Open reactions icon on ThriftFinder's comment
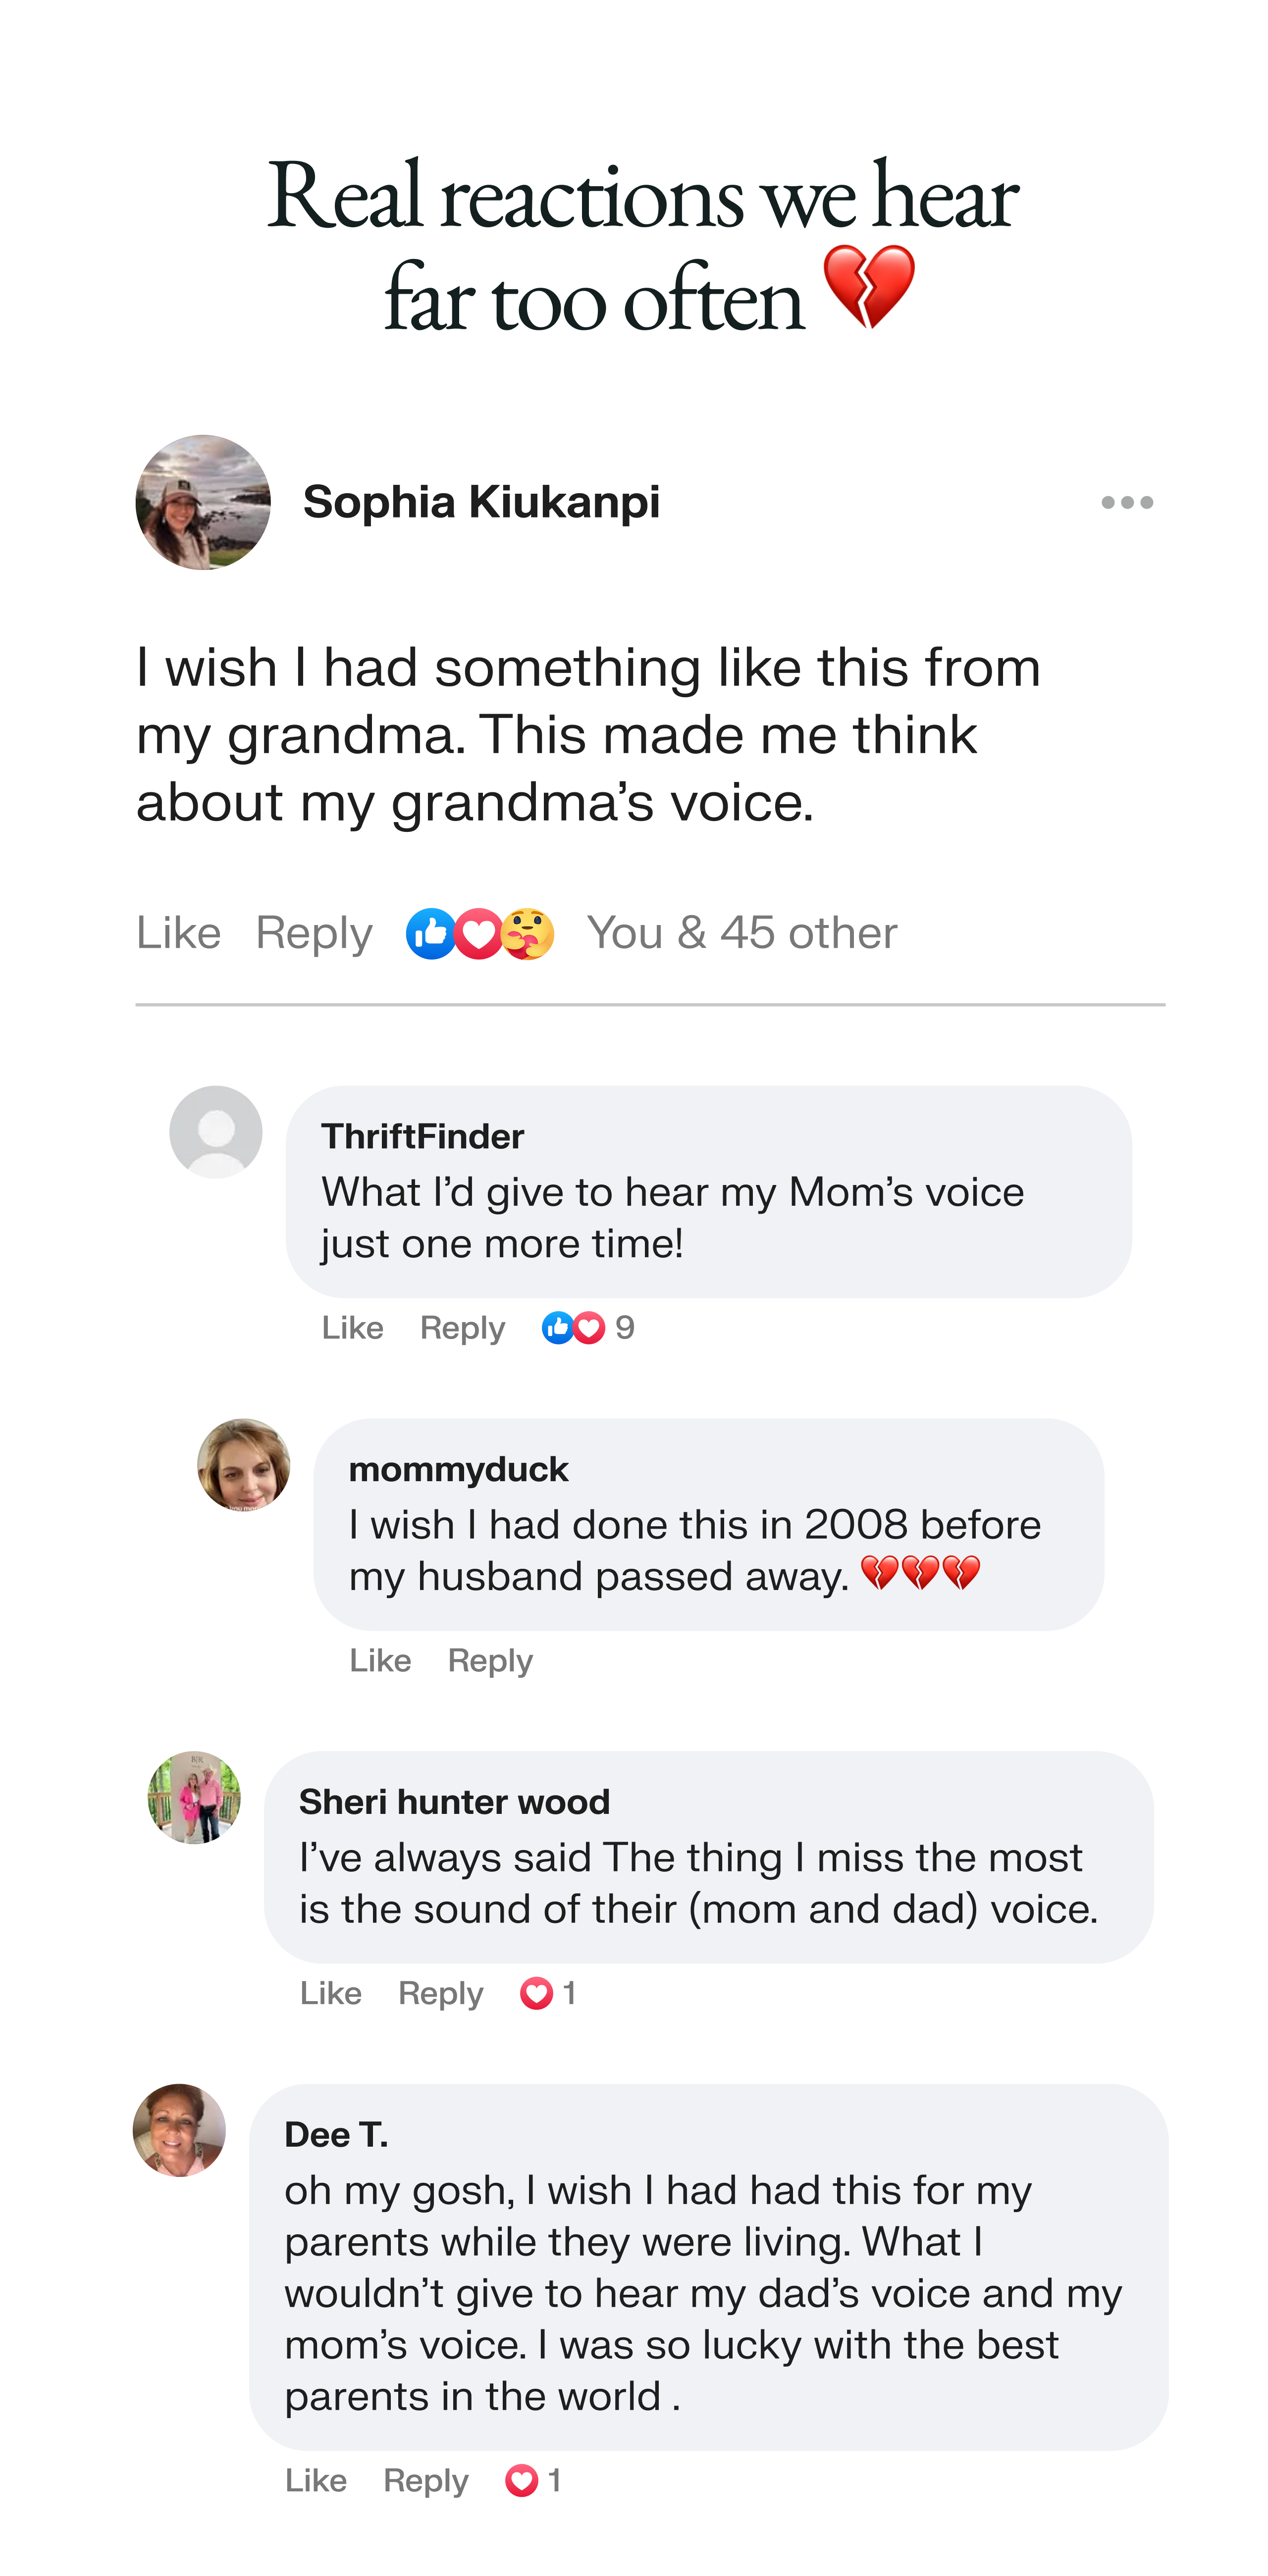 pyautogui.click(x=573, y=1328)
